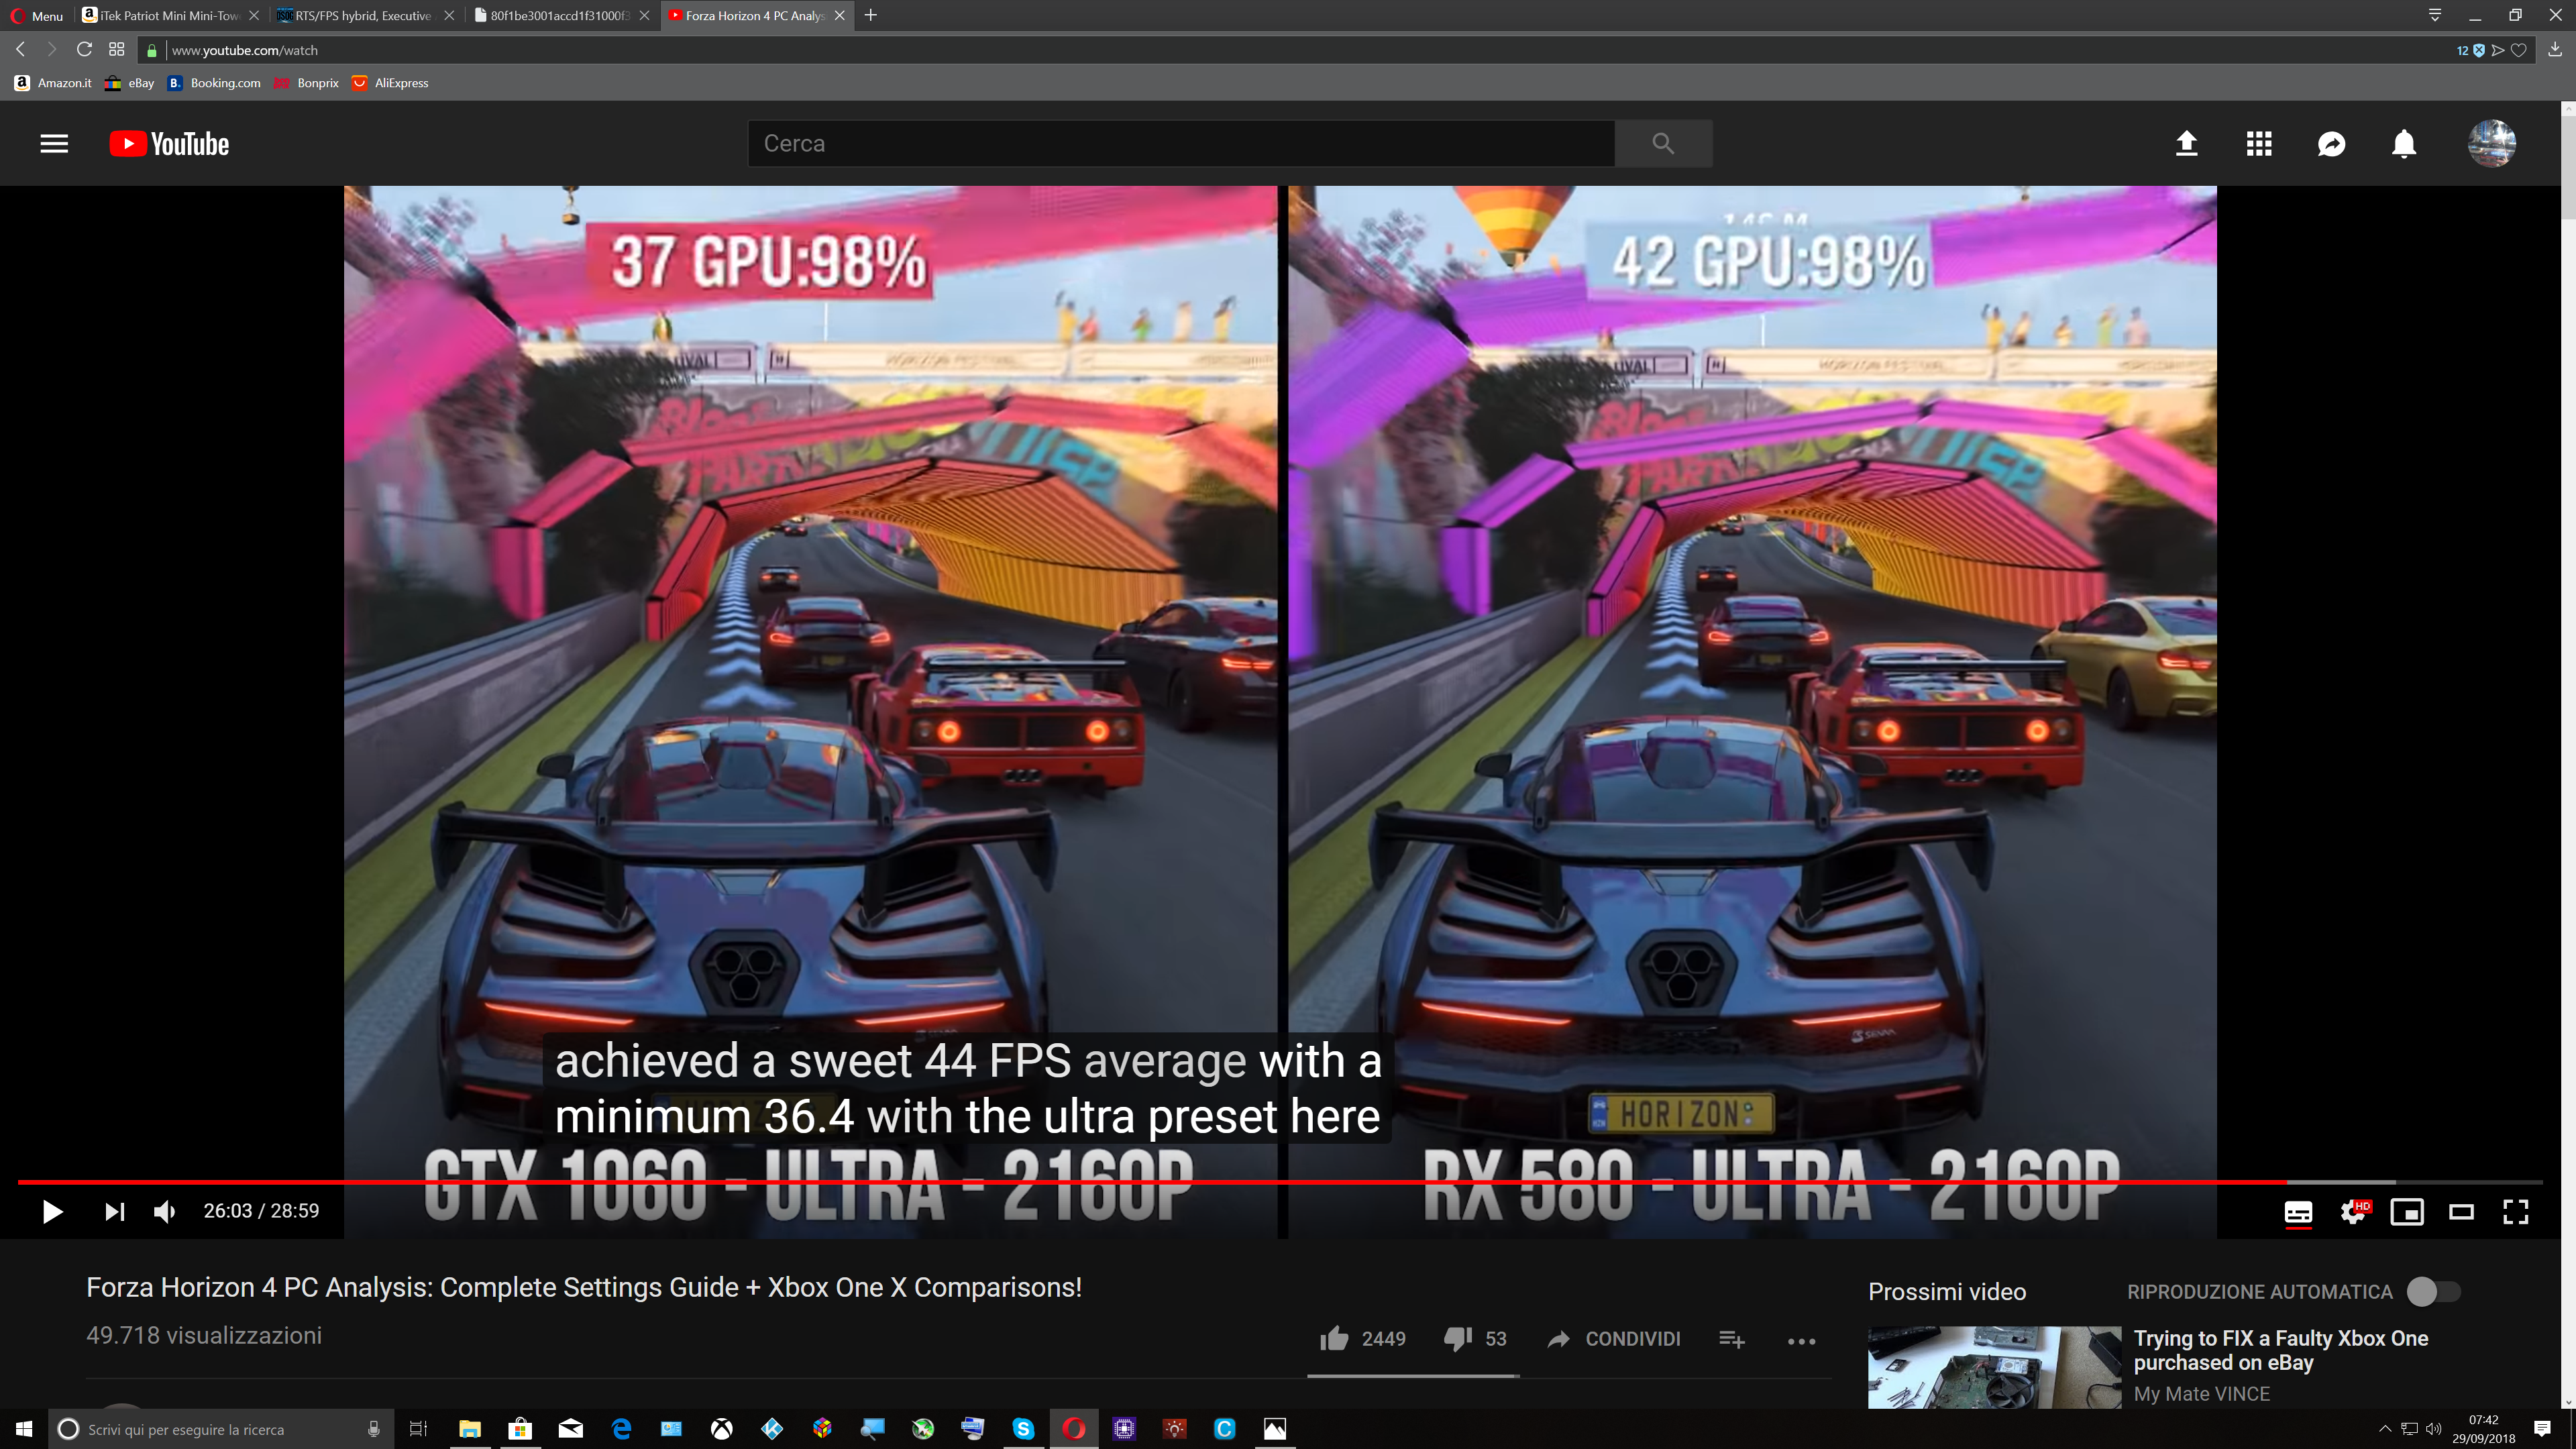This screenshot has width=2576, height=1449.
Task: Toggle the subtitles captions button
Action: coord(2298,1212)
